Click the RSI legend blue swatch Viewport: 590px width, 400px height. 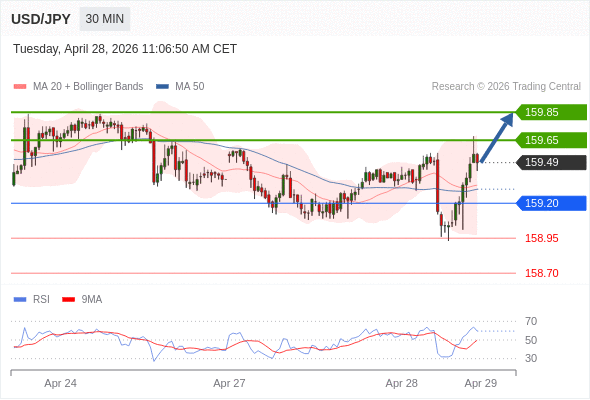20,300
